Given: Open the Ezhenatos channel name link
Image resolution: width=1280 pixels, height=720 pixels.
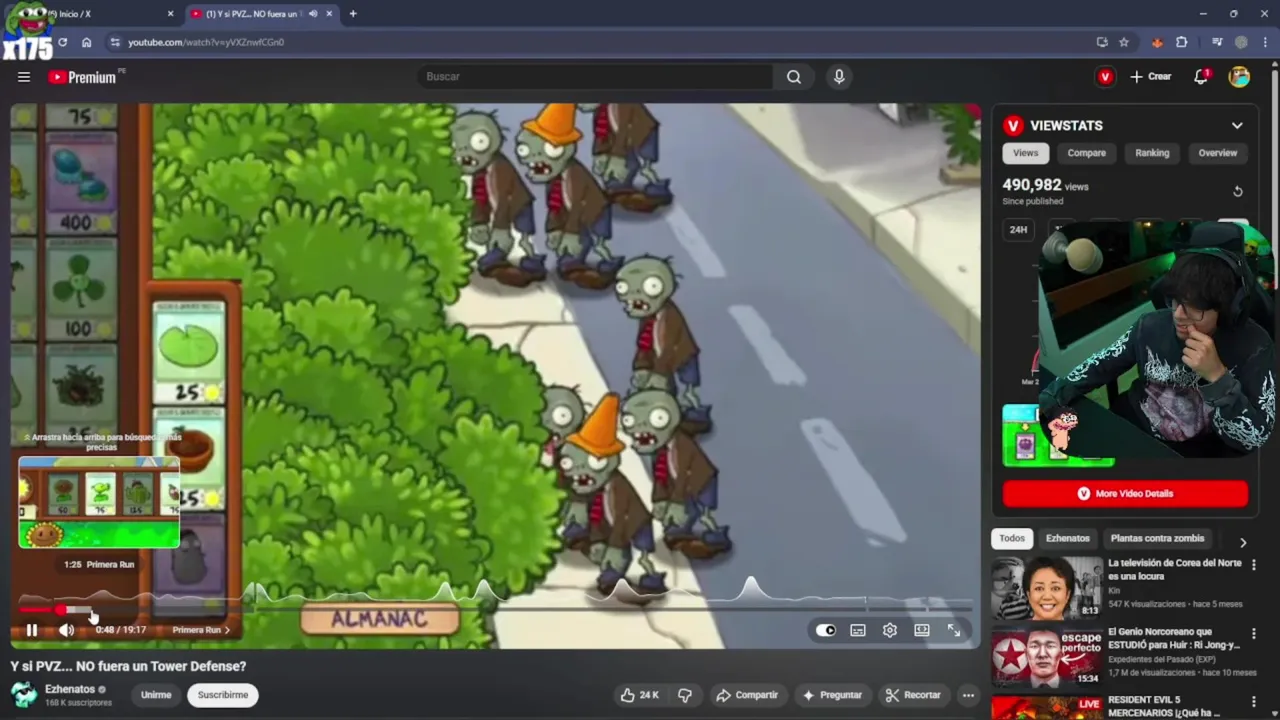Looking at the screenshot, I should coord(70,689).
